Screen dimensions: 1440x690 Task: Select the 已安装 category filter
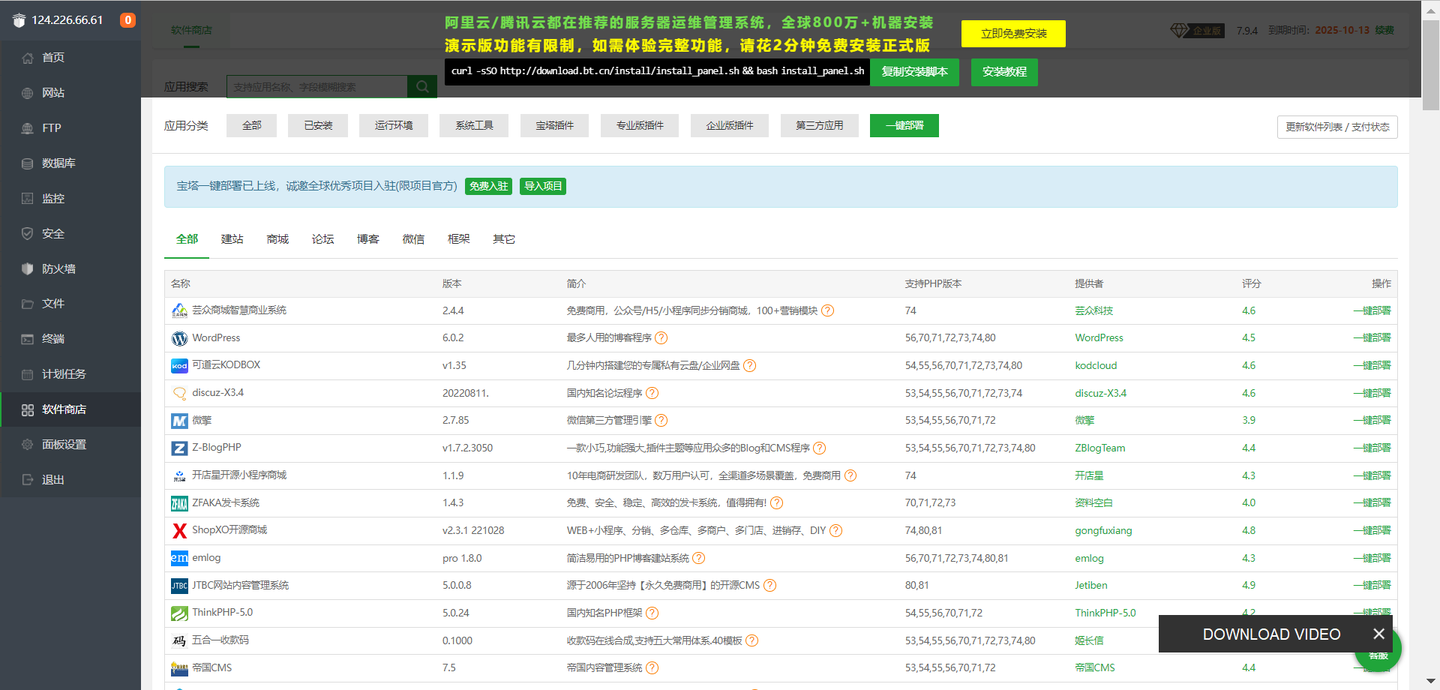click(318, 125)
